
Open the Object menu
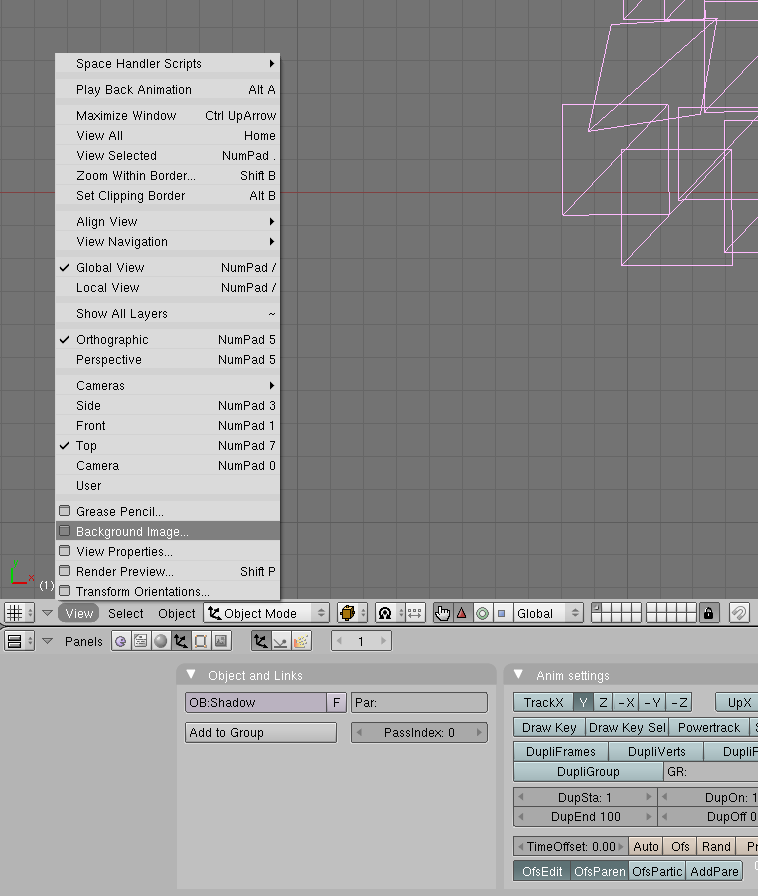coord(177,613)
